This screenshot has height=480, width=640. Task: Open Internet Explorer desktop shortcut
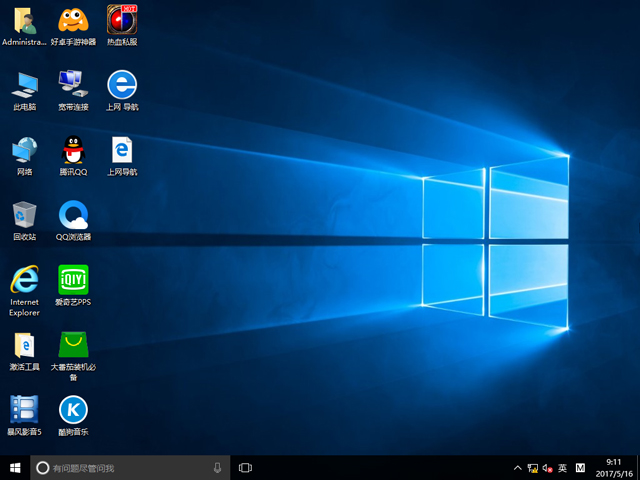24,280
